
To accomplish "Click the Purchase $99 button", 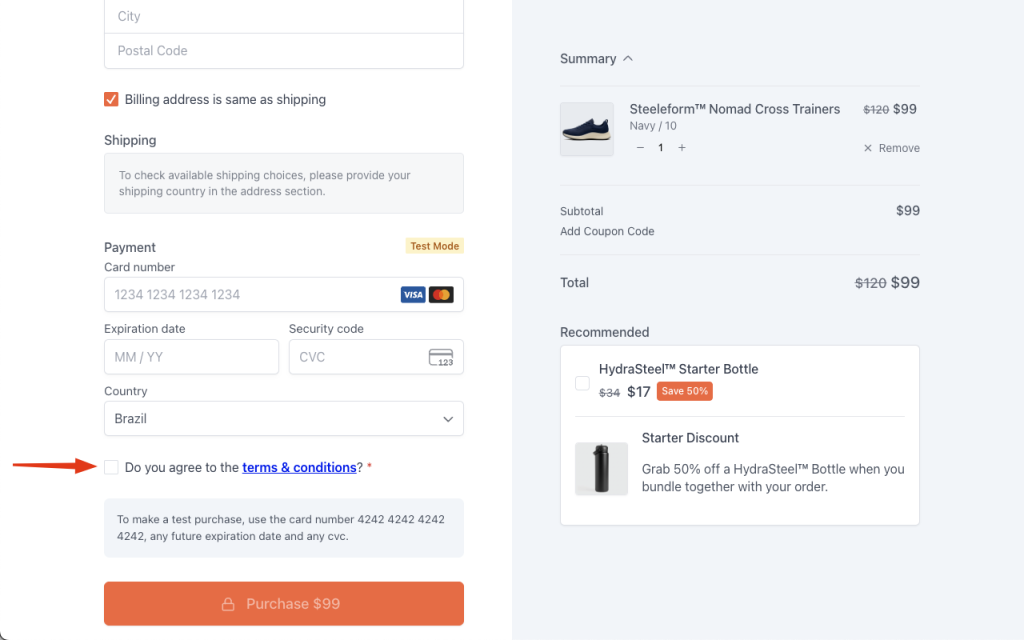I will 283,603.
